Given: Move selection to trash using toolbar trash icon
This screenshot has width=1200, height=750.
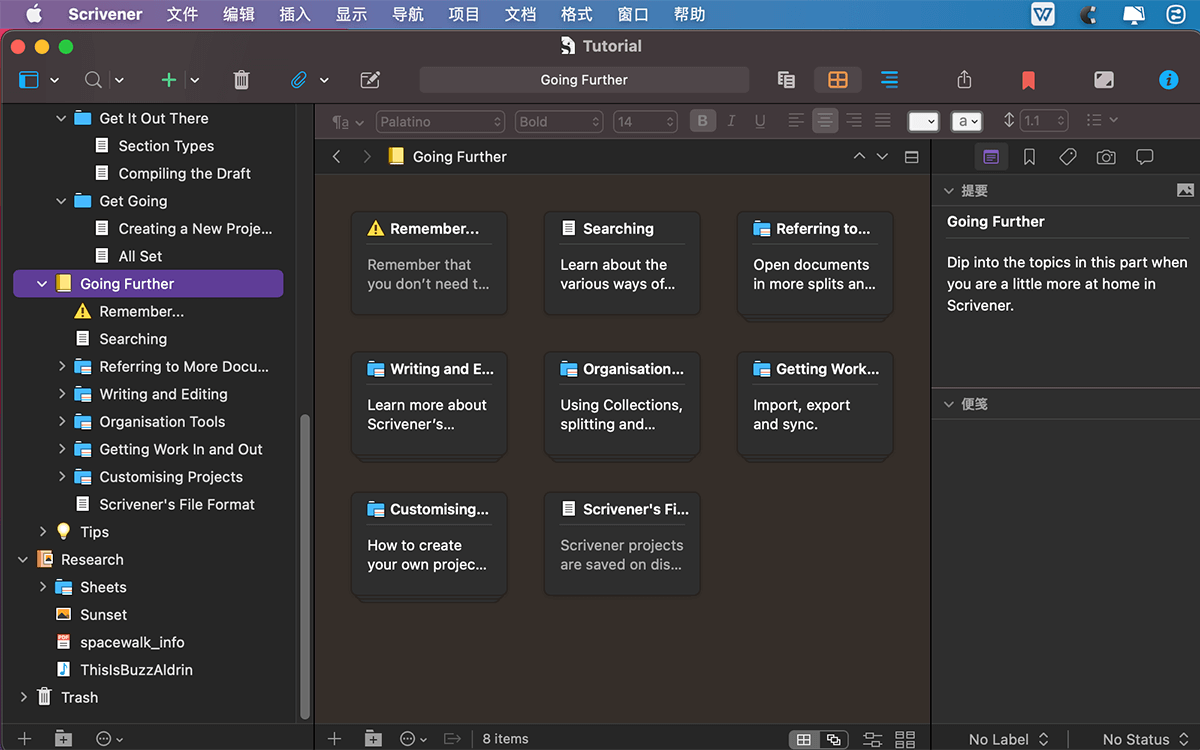Looking at the screenshot, I should tap(241, 80).
